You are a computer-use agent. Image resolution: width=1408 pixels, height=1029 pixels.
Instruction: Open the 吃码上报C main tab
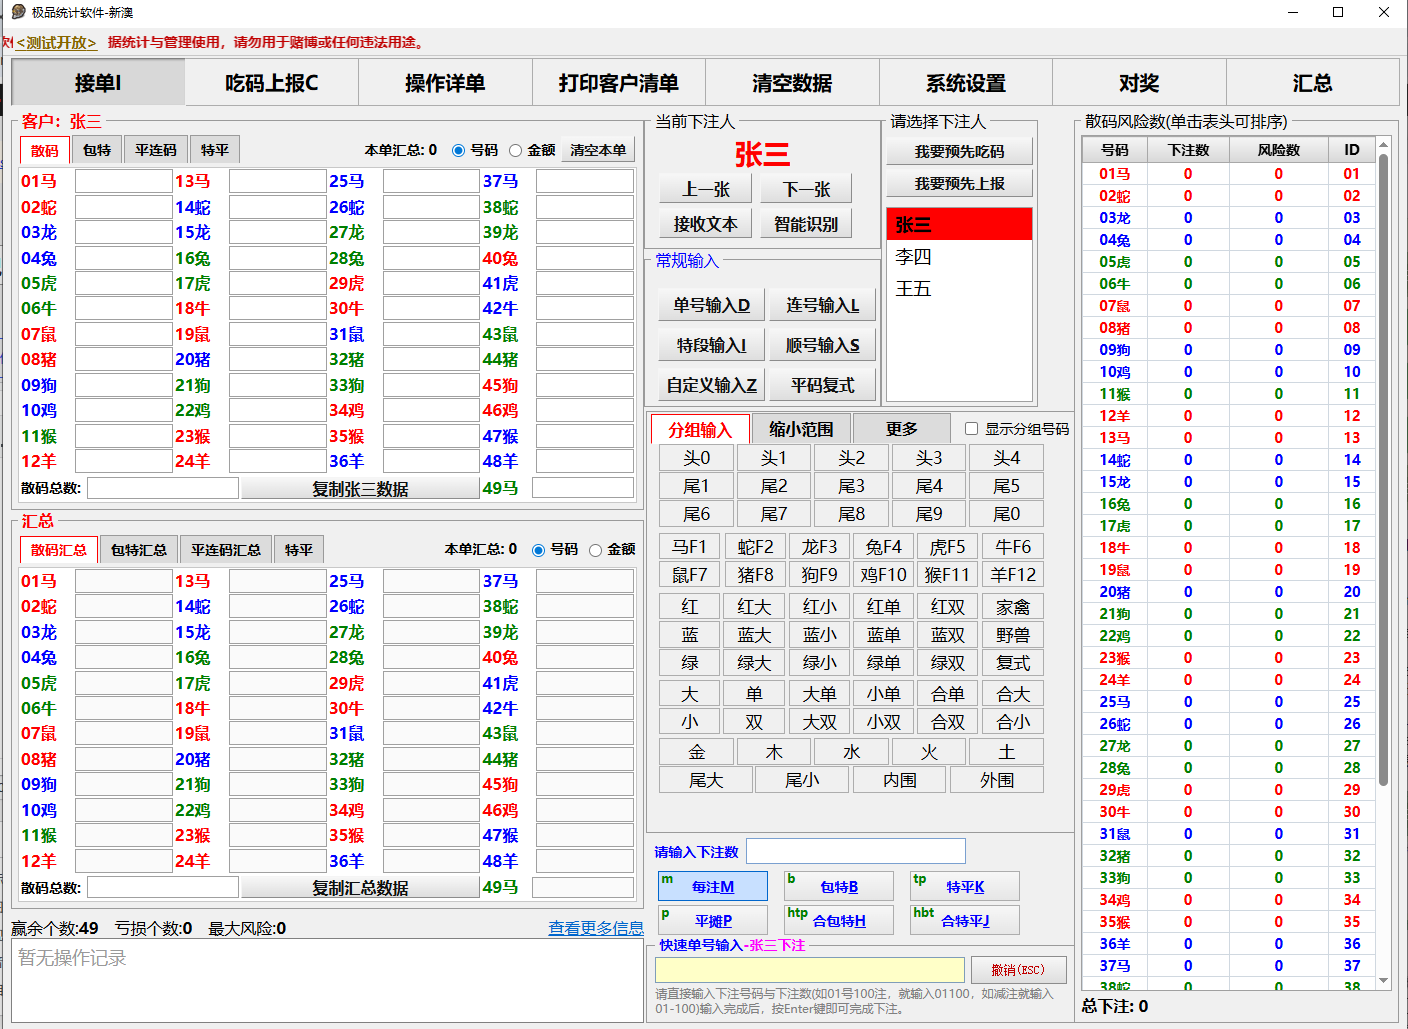pos(272,83)
